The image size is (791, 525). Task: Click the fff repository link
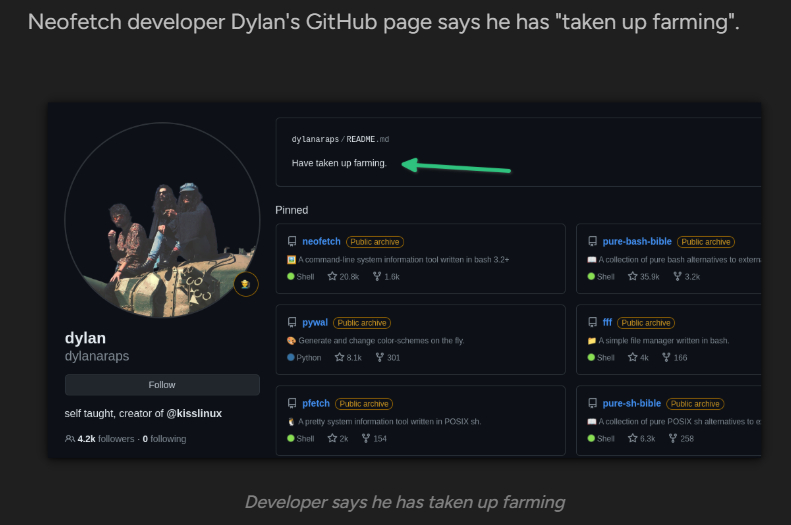coord(607,323)
